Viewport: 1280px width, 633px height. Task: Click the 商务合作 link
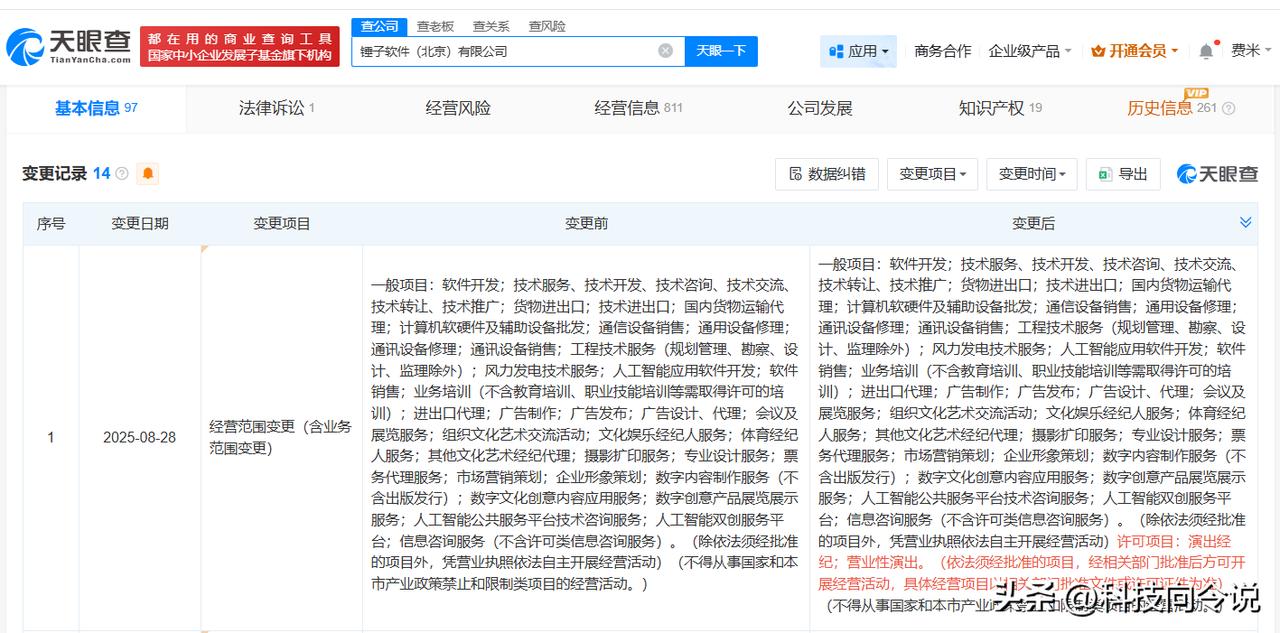coord(942,51)
